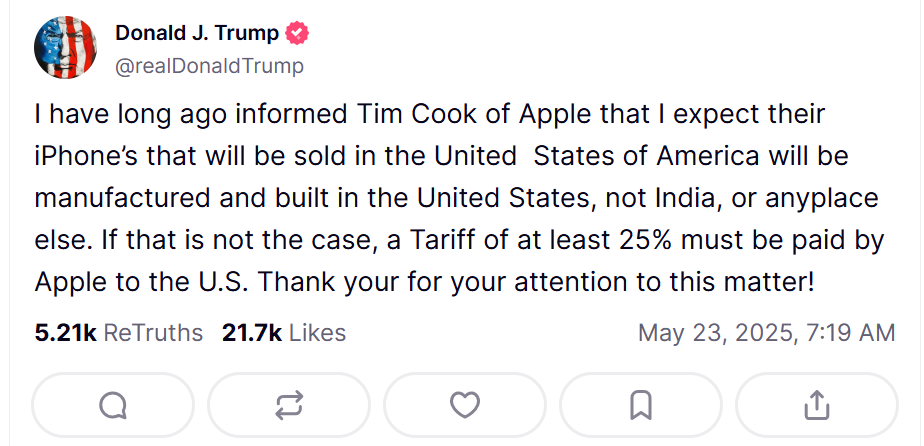Click the first line mentioning Tim Cook

click(x=430, y=114)
